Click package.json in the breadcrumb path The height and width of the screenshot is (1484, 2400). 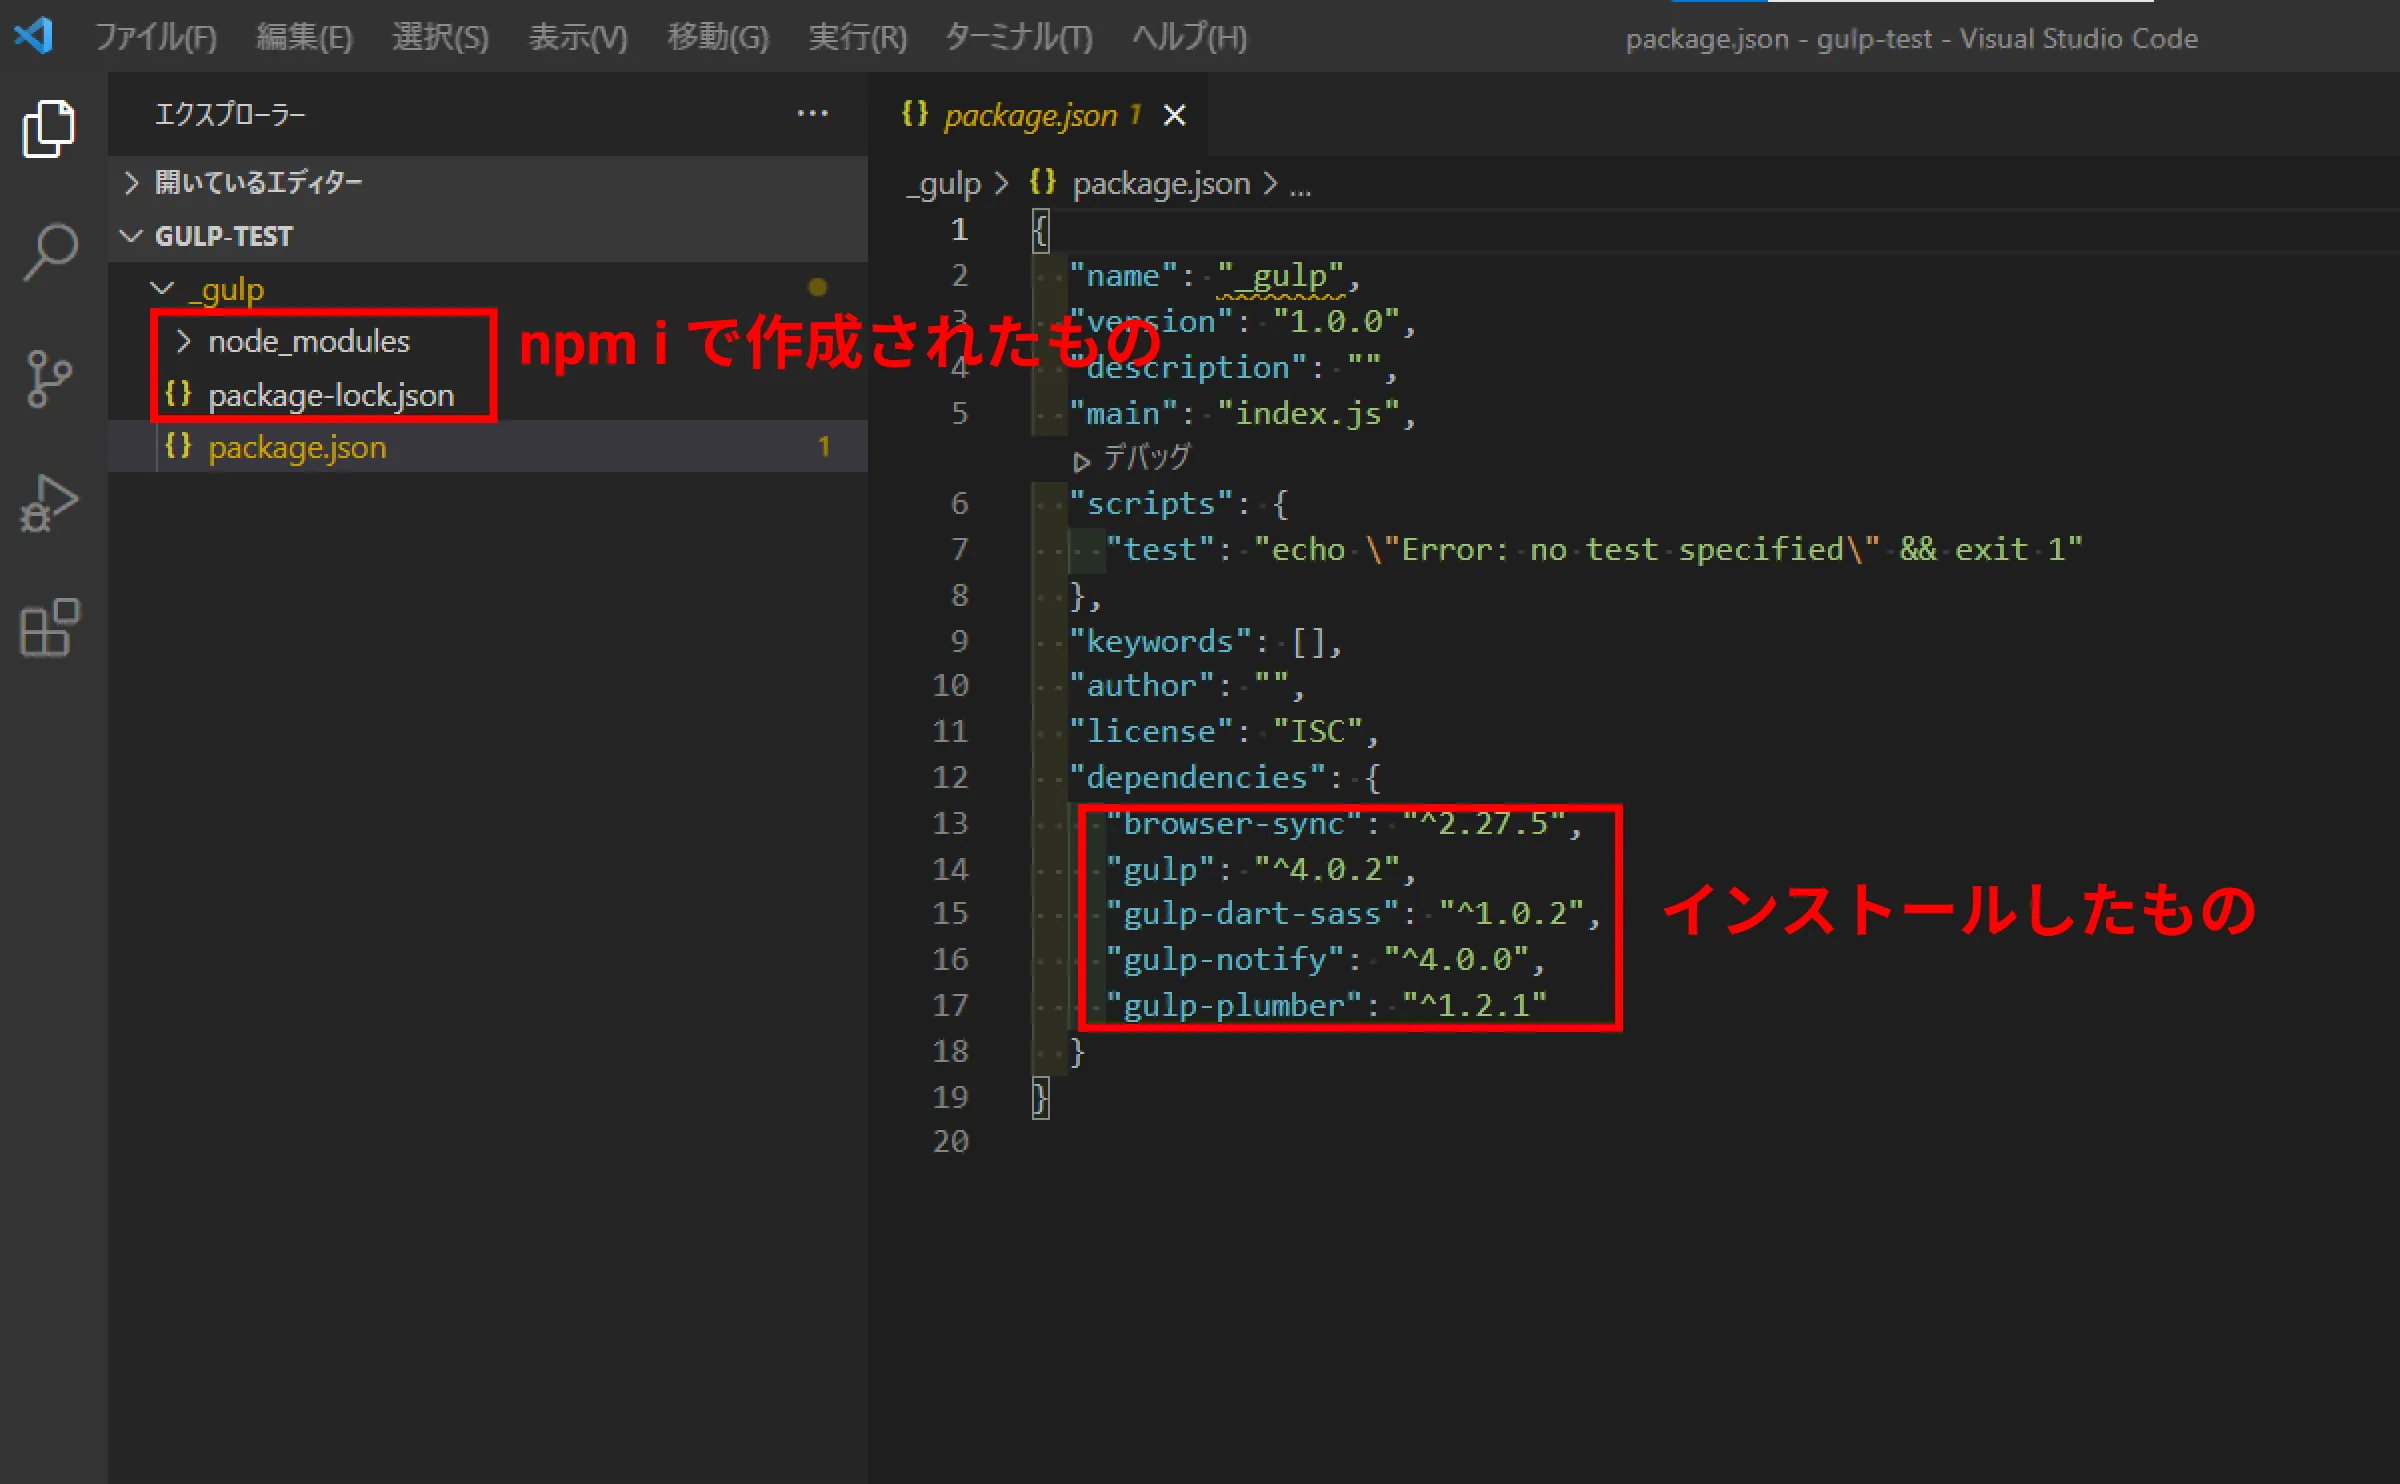(x=1161, y=184)
